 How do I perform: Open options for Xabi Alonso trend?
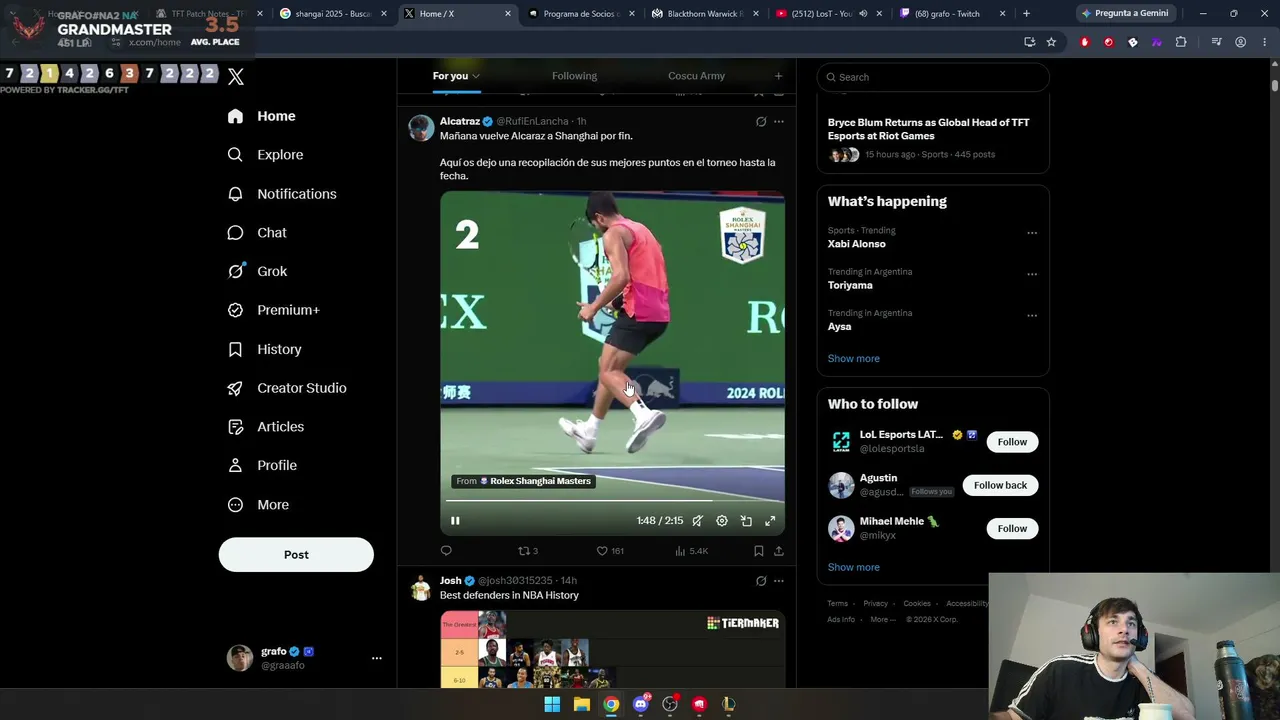[x=1032, y=233]
